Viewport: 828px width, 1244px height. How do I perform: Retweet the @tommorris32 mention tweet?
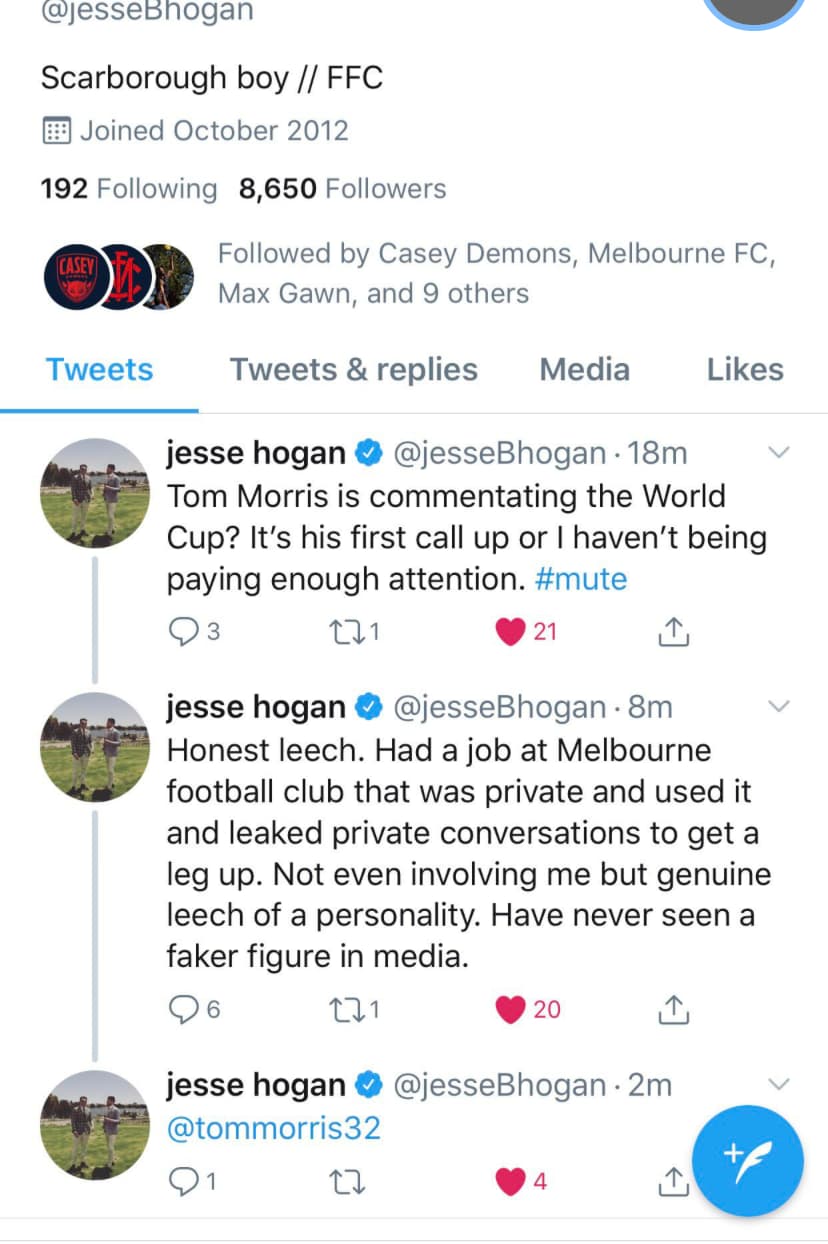347,1182
